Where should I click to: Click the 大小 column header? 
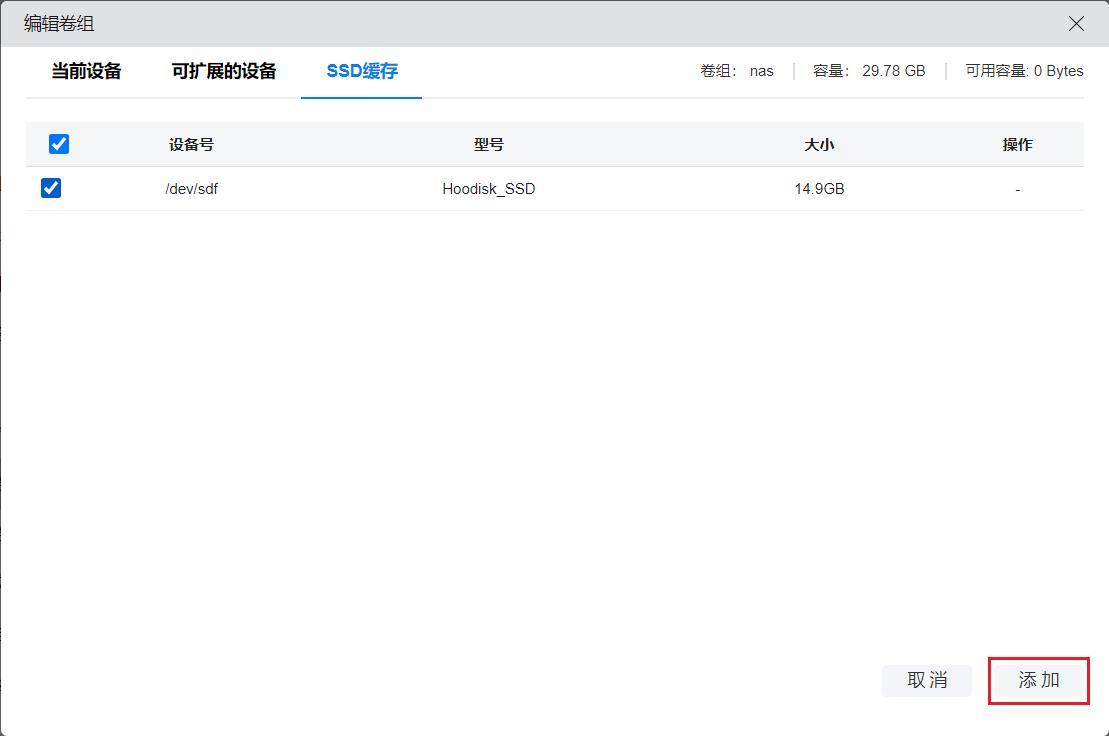(819, 144)
